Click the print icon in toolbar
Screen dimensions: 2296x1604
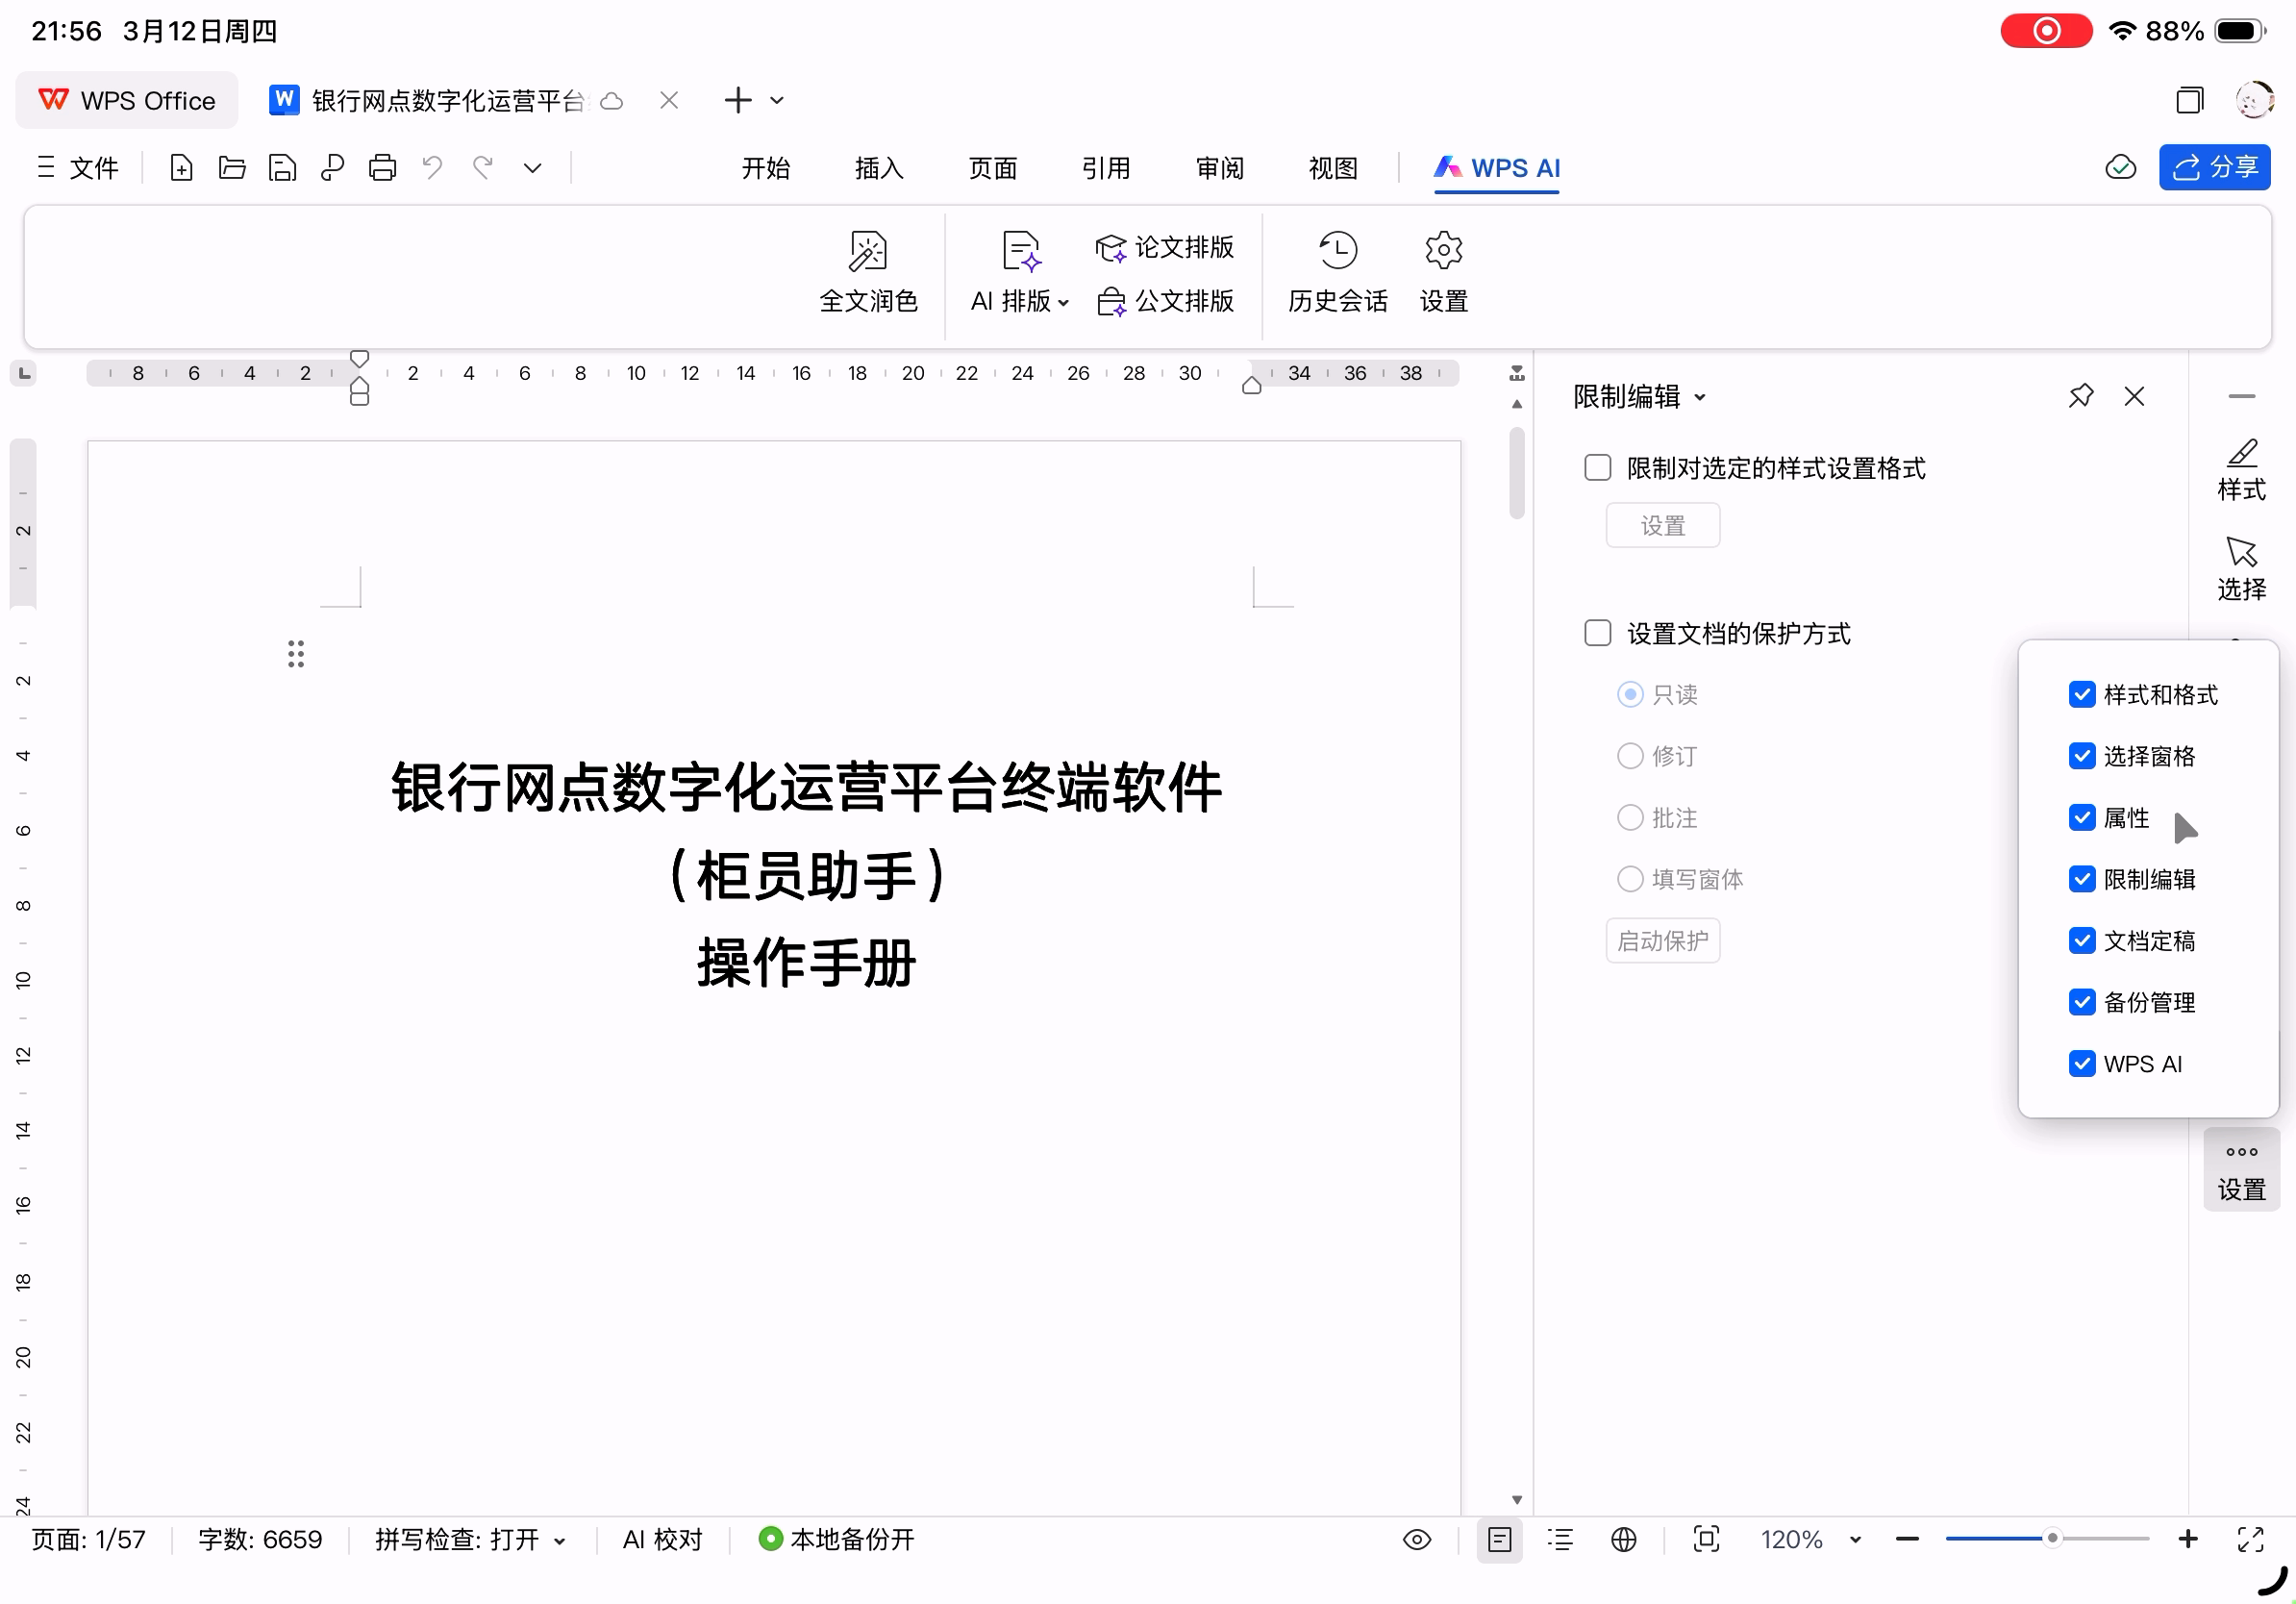pos(382,167)
